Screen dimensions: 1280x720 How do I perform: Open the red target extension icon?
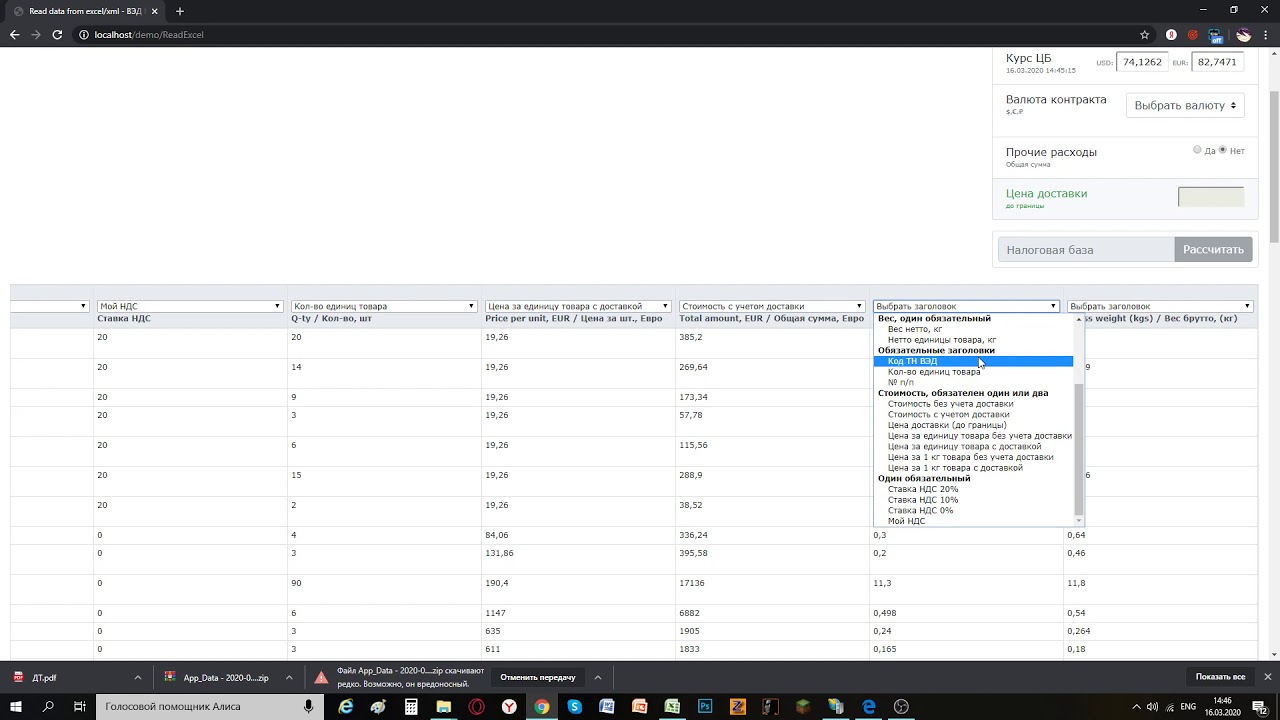[1193, 34]
